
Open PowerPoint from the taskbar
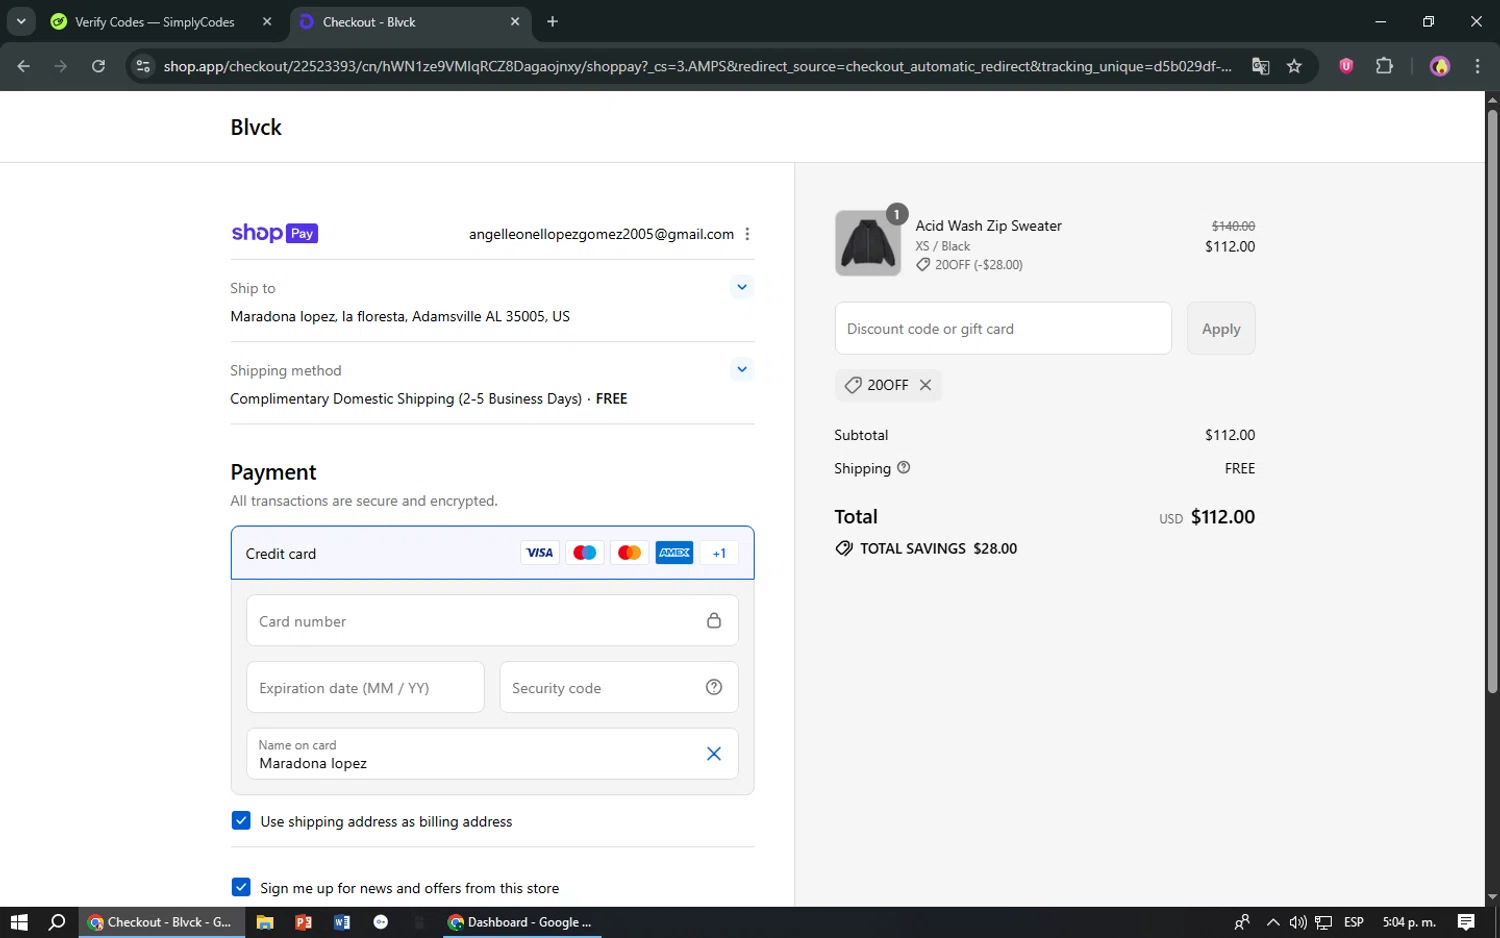[x=303, y=922]
